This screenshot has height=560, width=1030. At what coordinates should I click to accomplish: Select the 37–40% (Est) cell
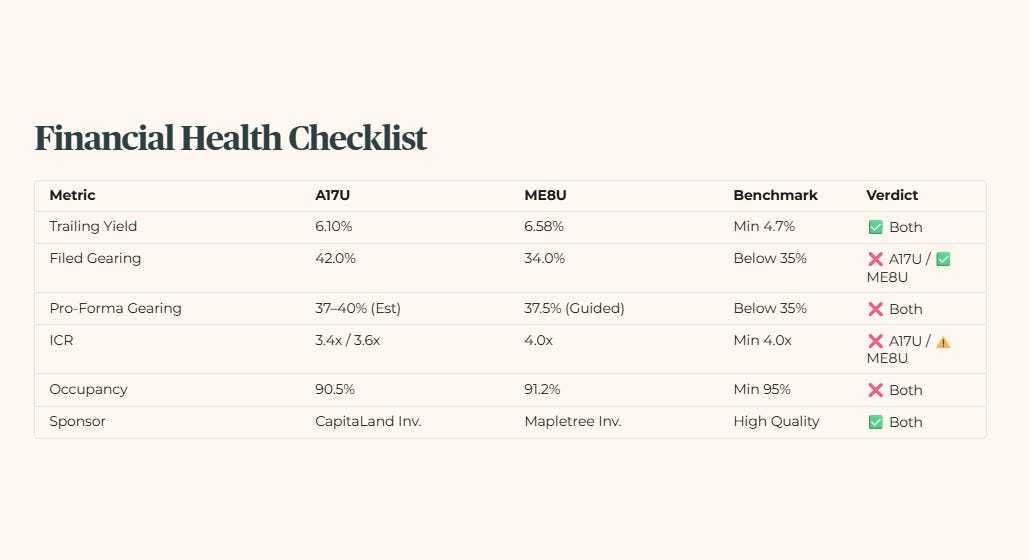pyautogui.click(x=358, y=309)
